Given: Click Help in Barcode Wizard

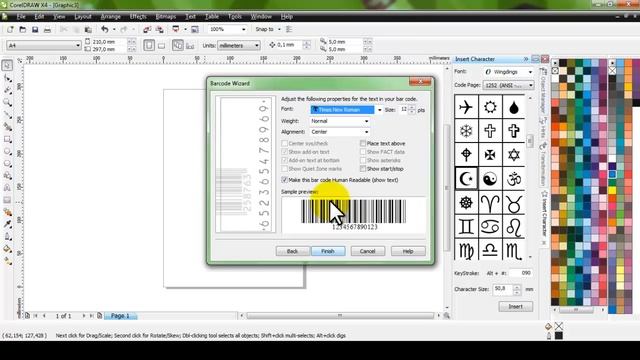Looking at the screenshot, I should (x=408, y=251).
